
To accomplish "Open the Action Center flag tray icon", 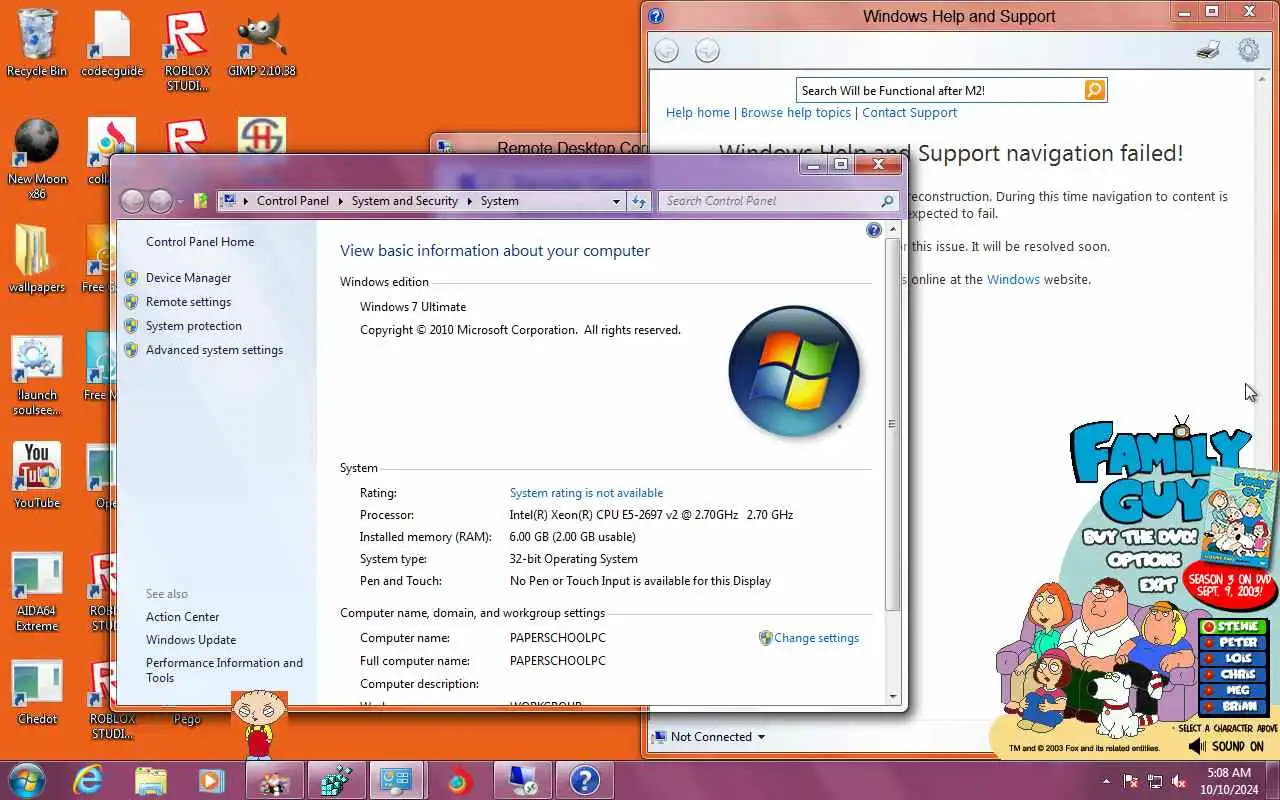I will click(x=1131, y=781).
